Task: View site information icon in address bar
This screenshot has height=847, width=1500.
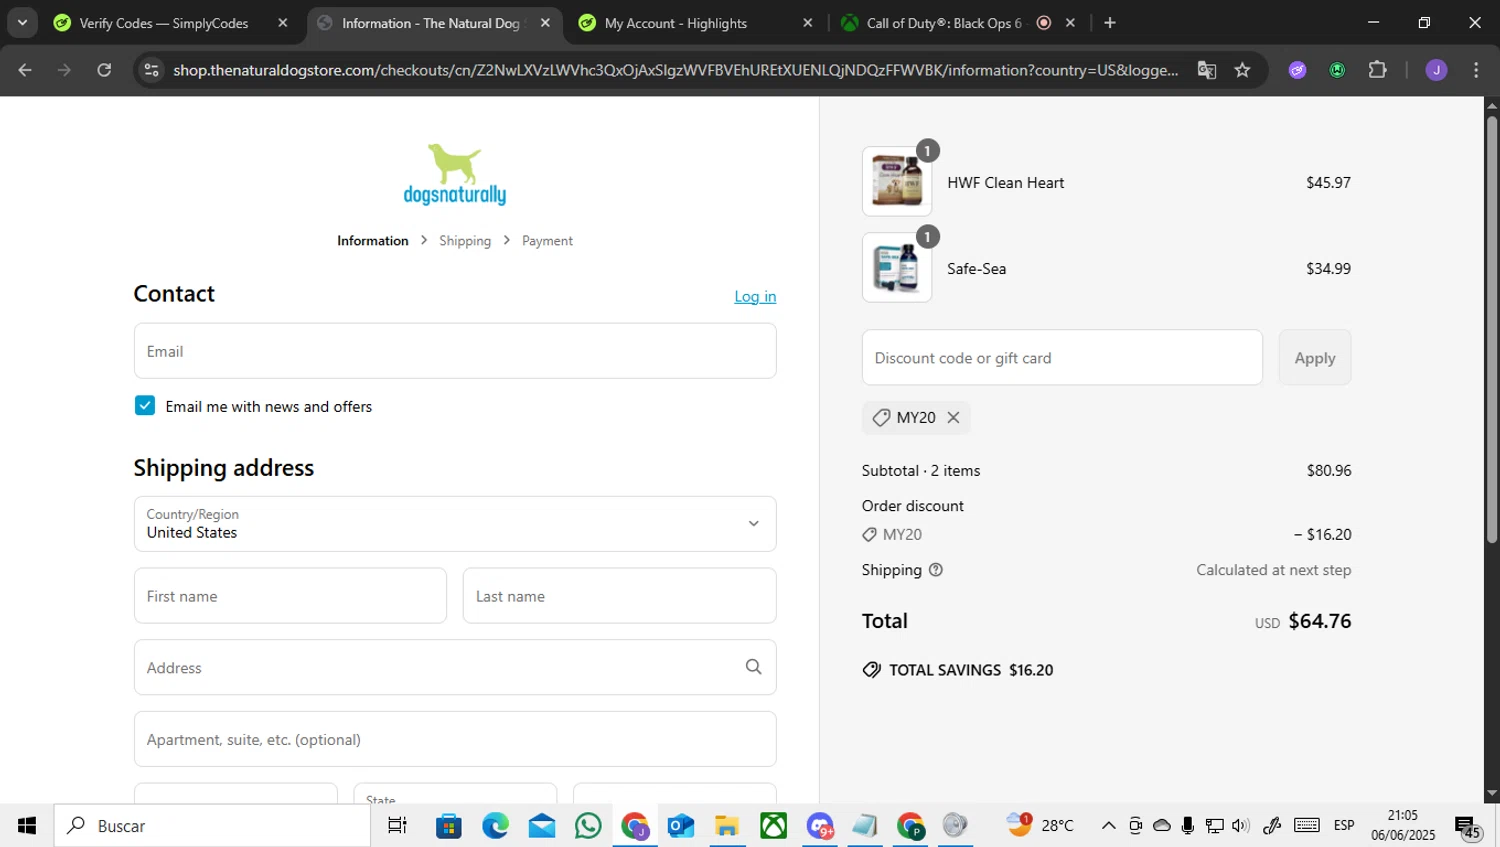Action: (152, 70)
